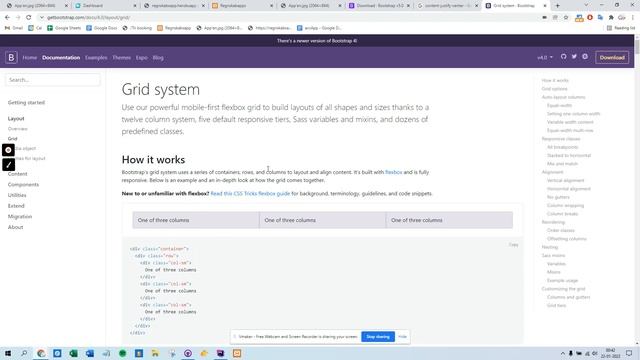Image resolution: width=640 pixels, height=360 pixels.
Task: Click newer version of Bootstrap banner
Action: coord(317,41)
